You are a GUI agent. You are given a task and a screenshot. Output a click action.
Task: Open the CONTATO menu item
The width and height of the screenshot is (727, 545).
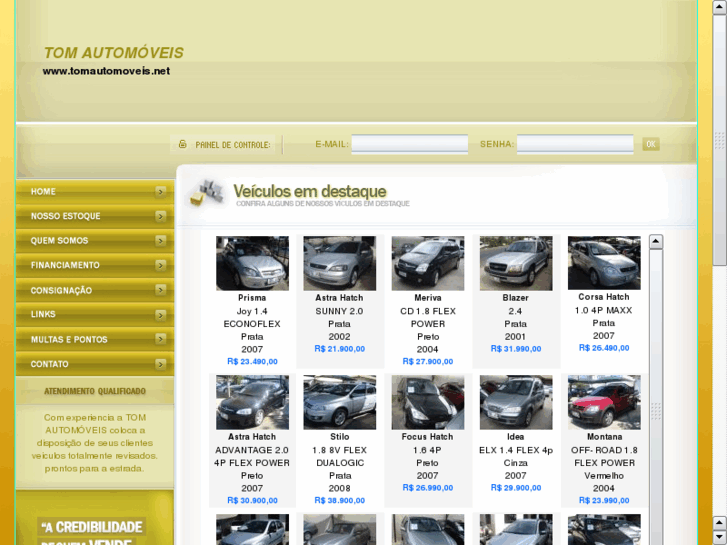click(95, 364)
